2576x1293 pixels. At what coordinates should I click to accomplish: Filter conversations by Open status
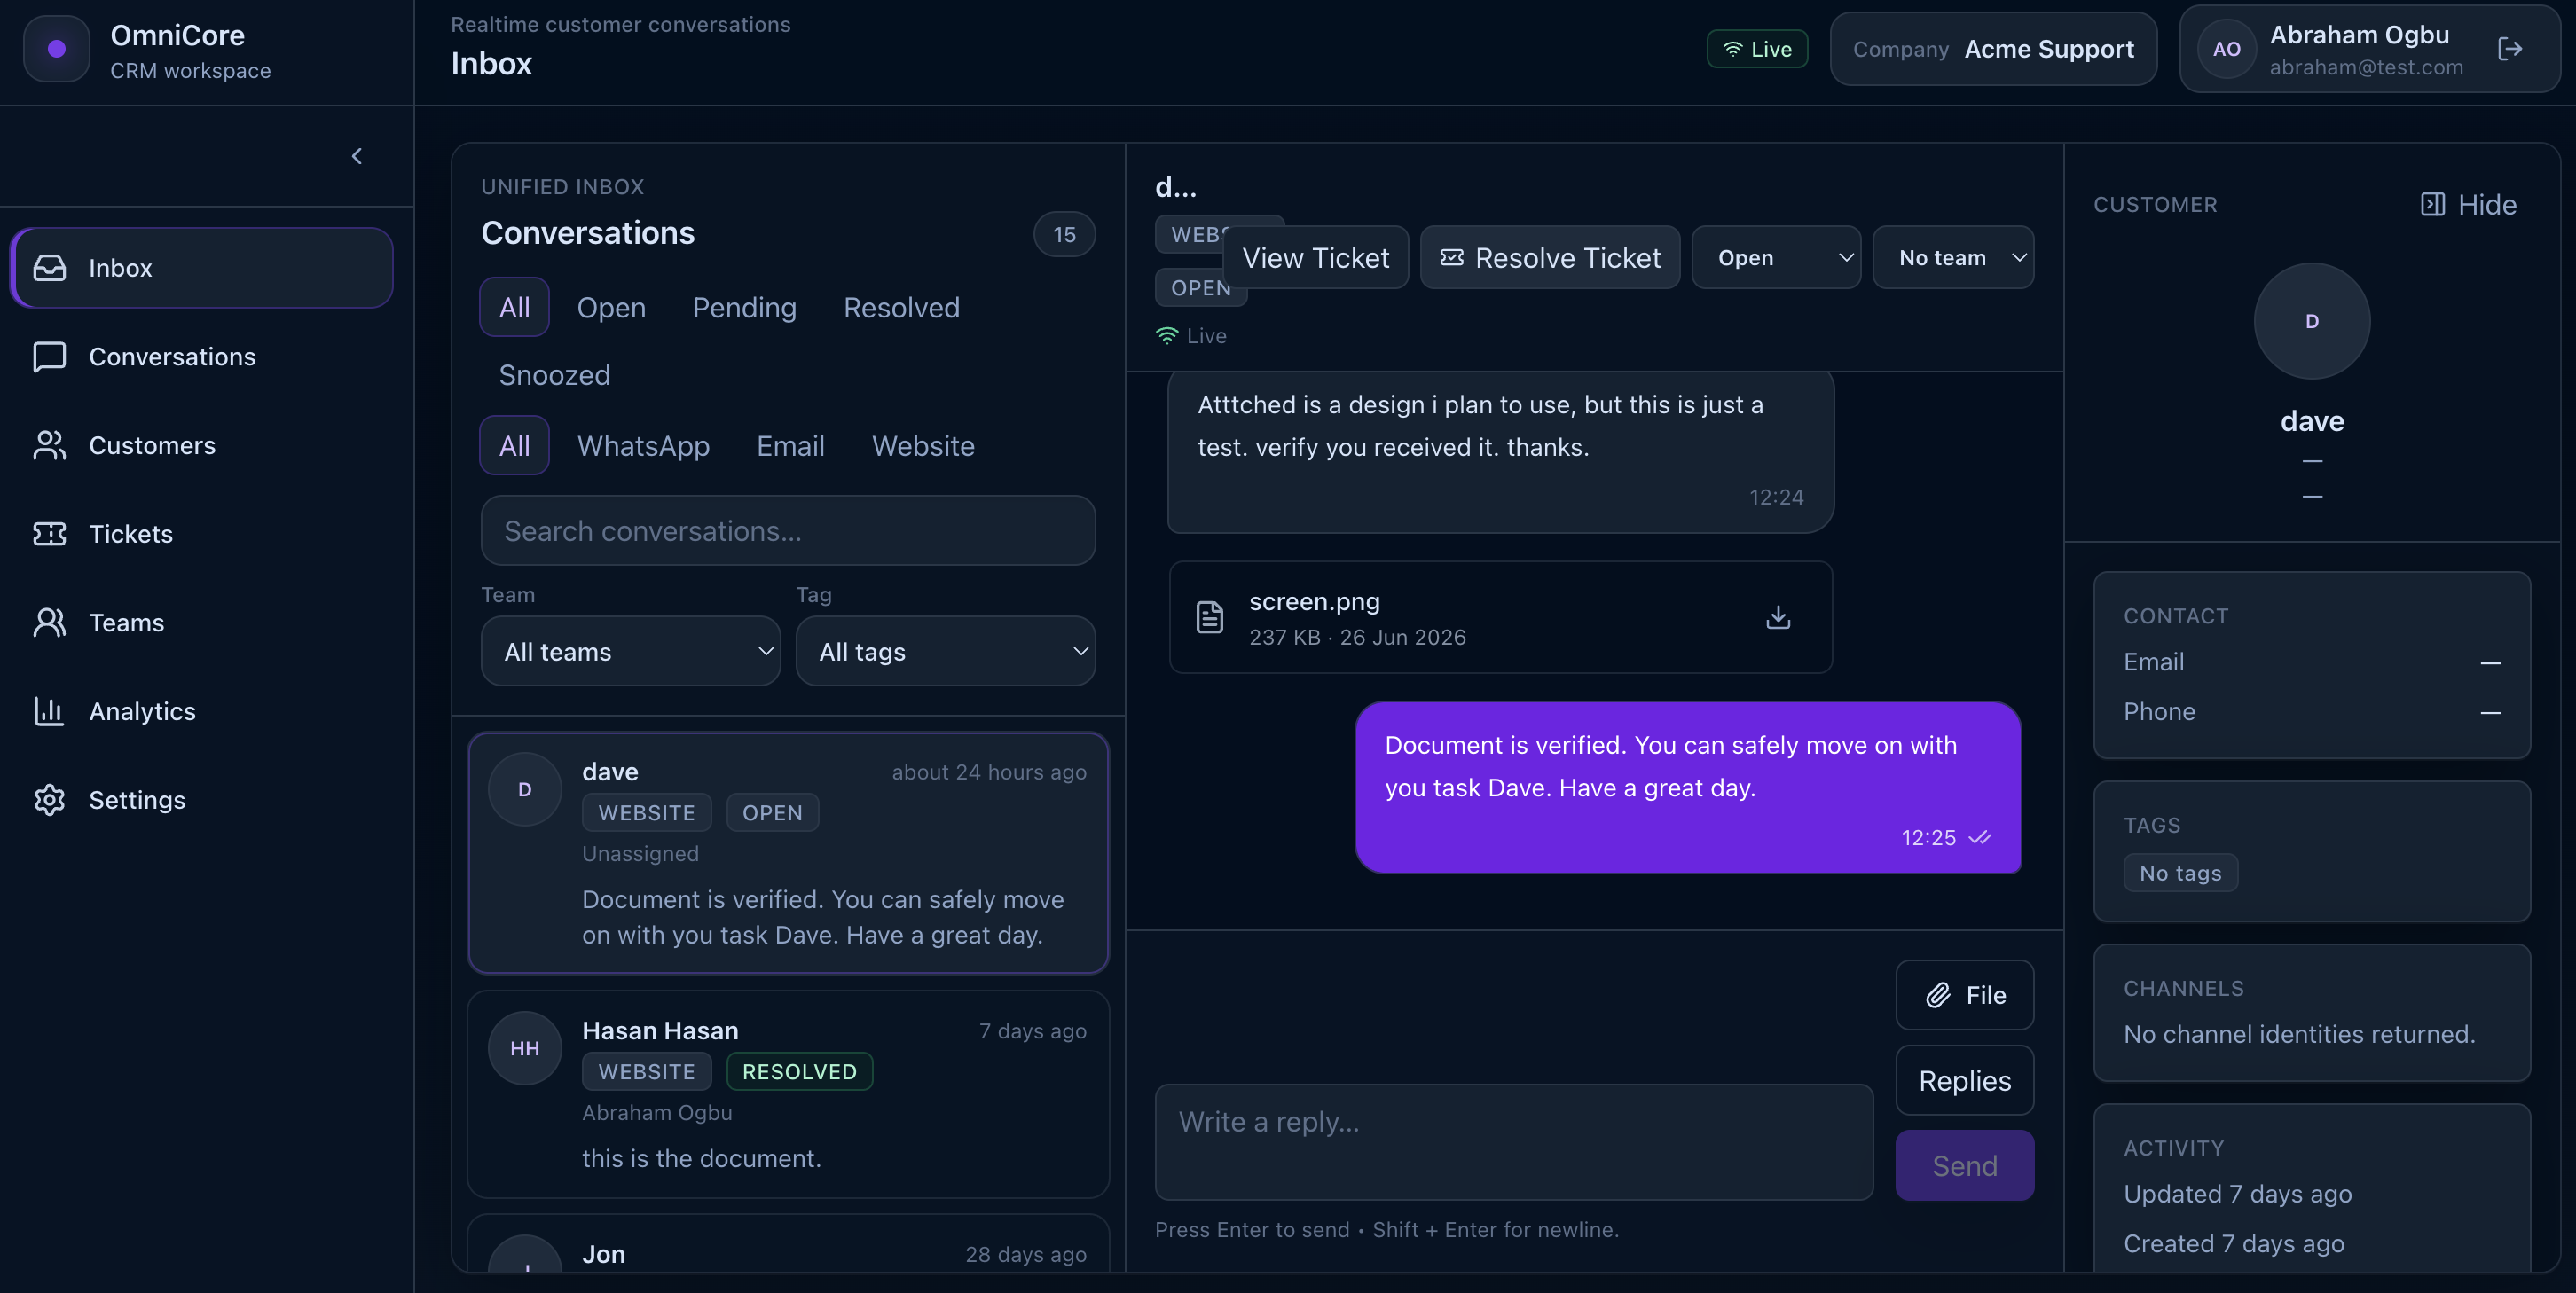(x=611, y=307)
